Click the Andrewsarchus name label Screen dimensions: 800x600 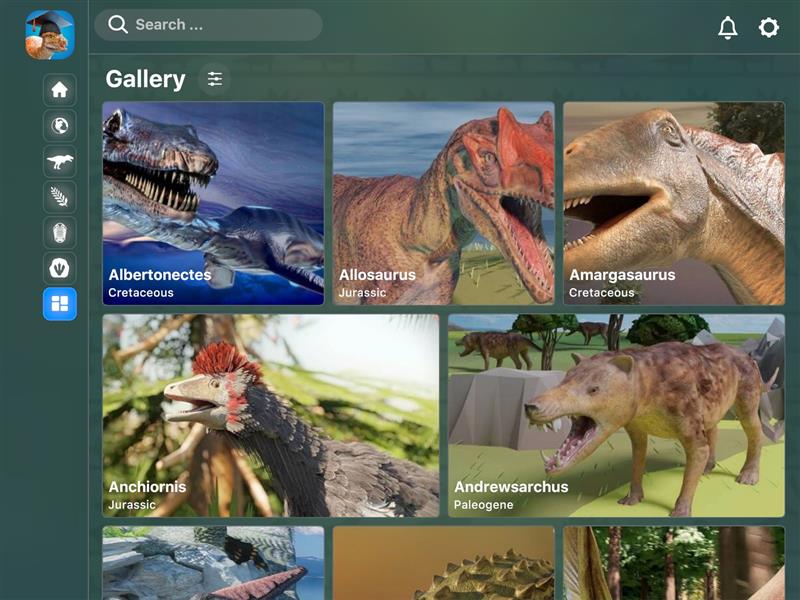[x=511, y=487]
